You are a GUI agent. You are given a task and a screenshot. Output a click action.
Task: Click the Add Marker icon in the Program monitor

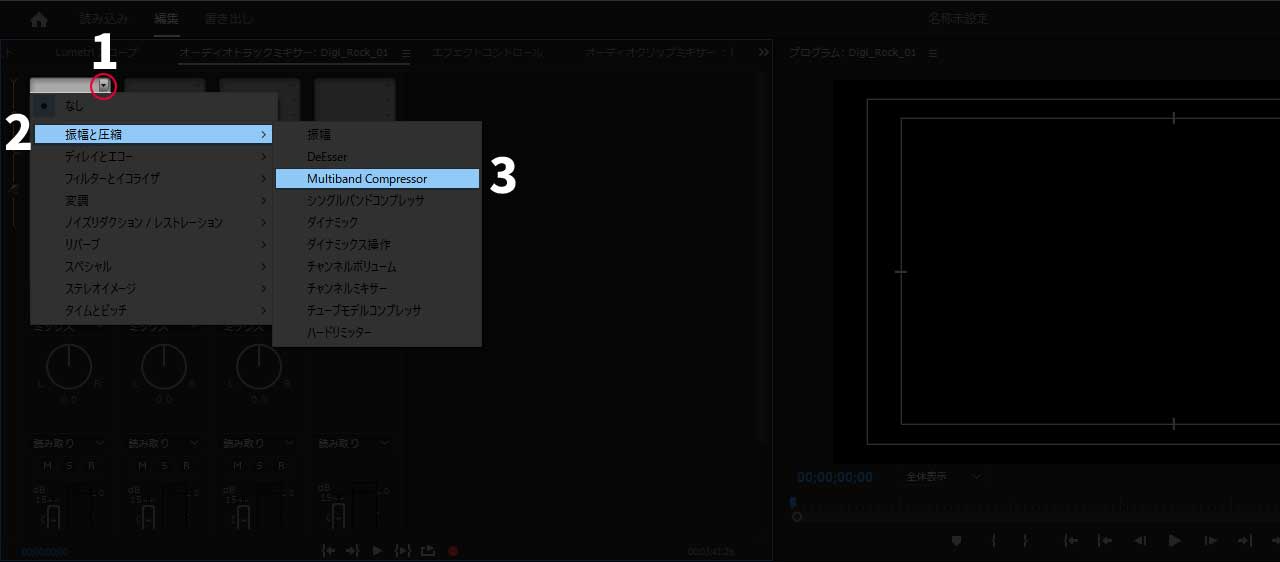pos(956,541)
